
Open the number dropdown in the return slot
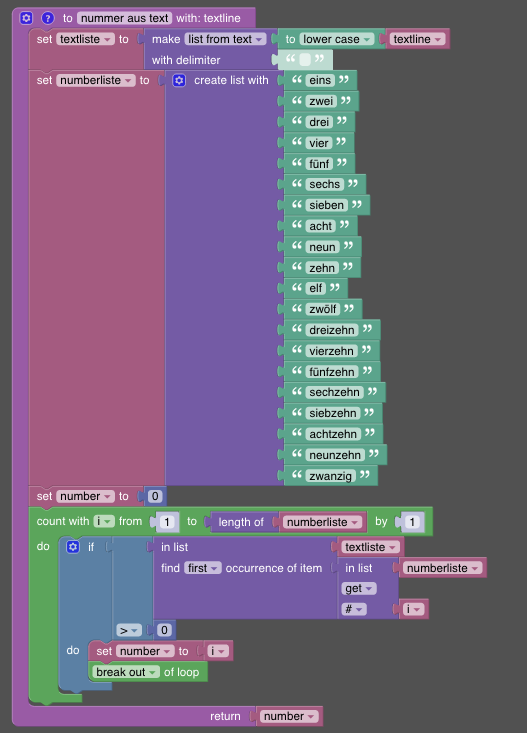(x=289, y=716)
